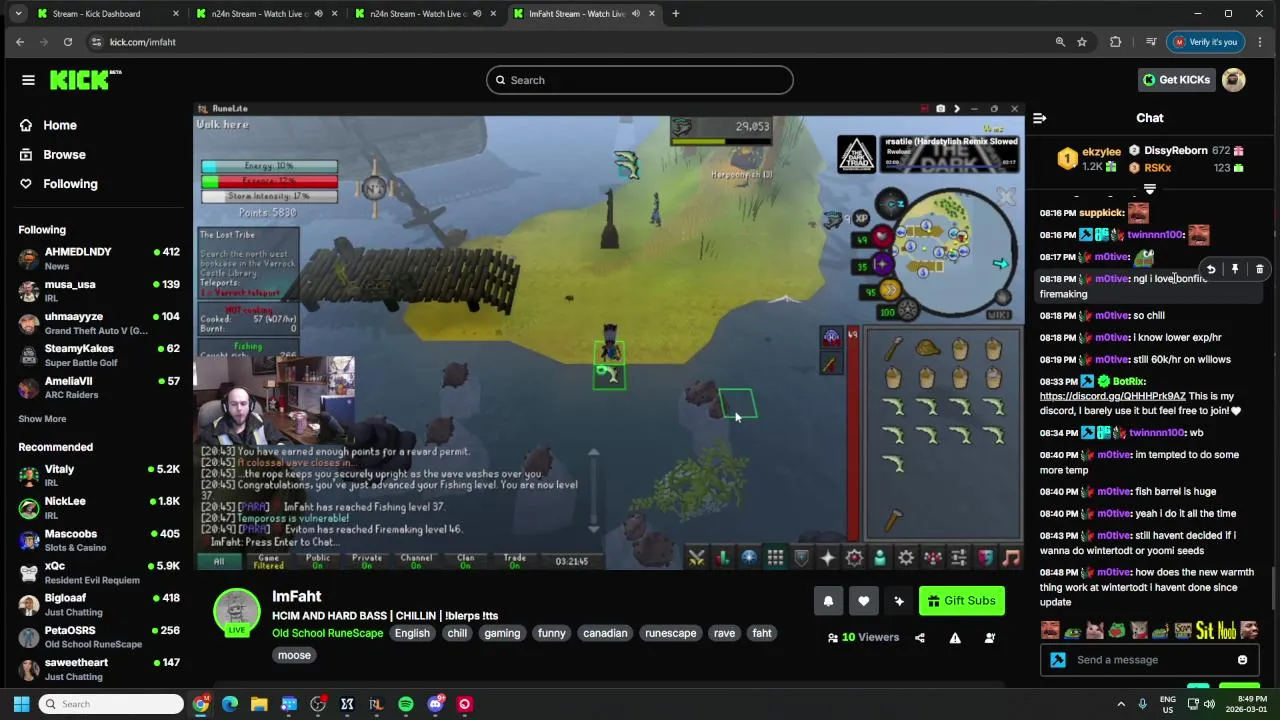Open browser tab search dropdown
The image size is (1280, 720).
[18, 14]
